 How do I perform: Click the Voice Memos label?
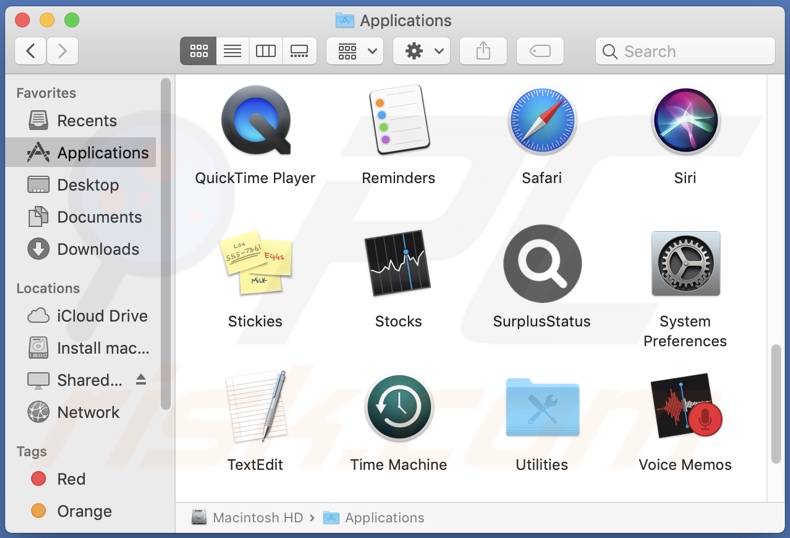(x=685, y=464)
